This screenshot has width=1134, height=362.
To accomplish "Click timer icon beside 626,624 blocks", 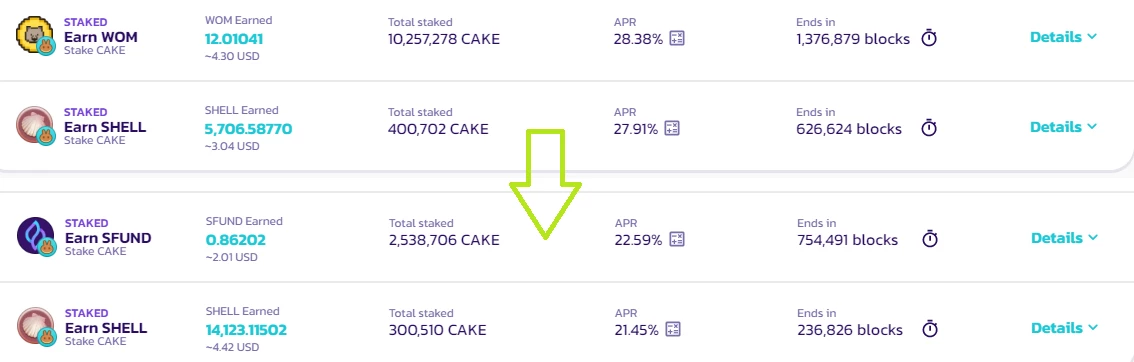I will (x=929, y=129).
